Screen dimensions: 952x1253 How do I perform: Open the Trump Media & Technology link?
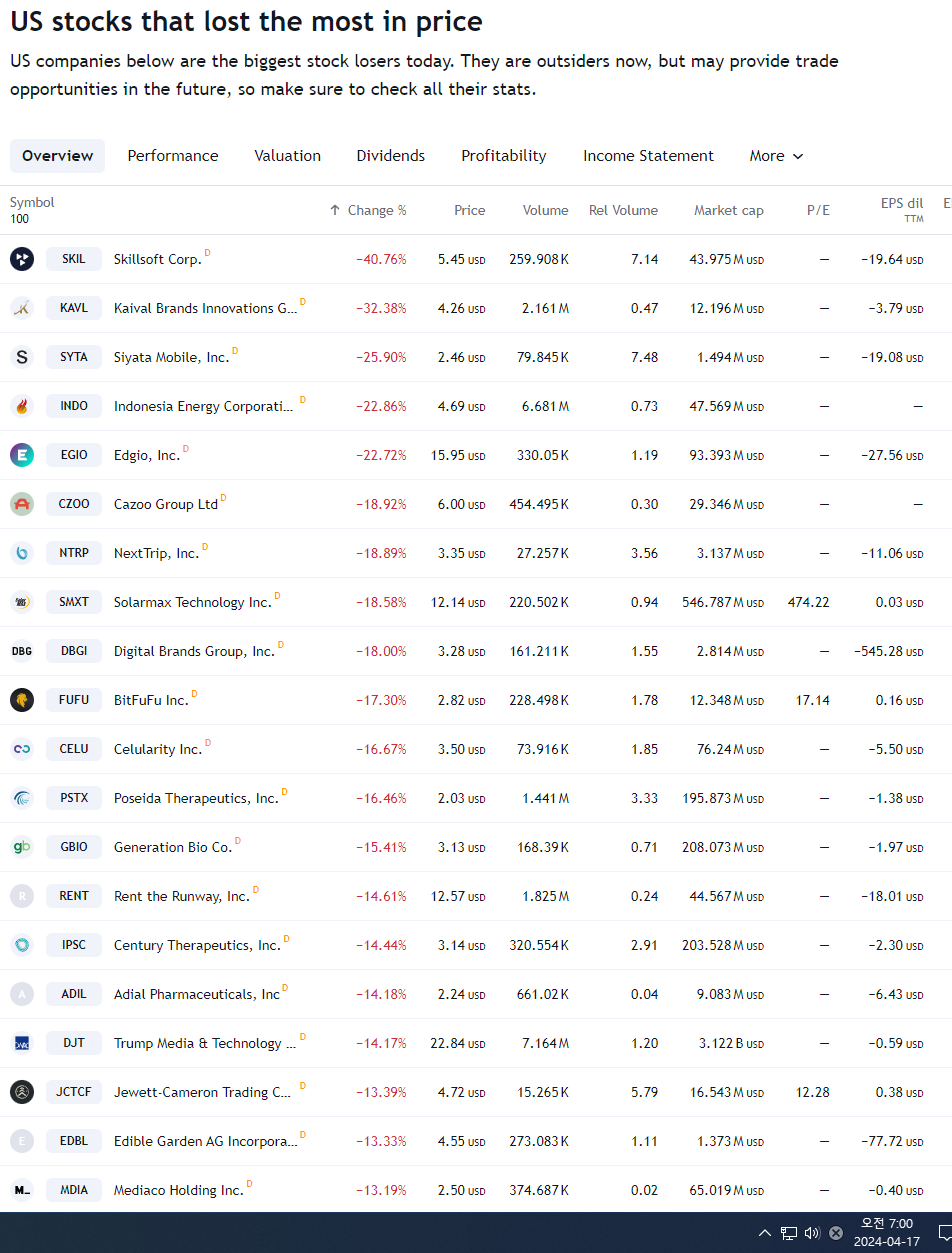(x=205, y=1043)
